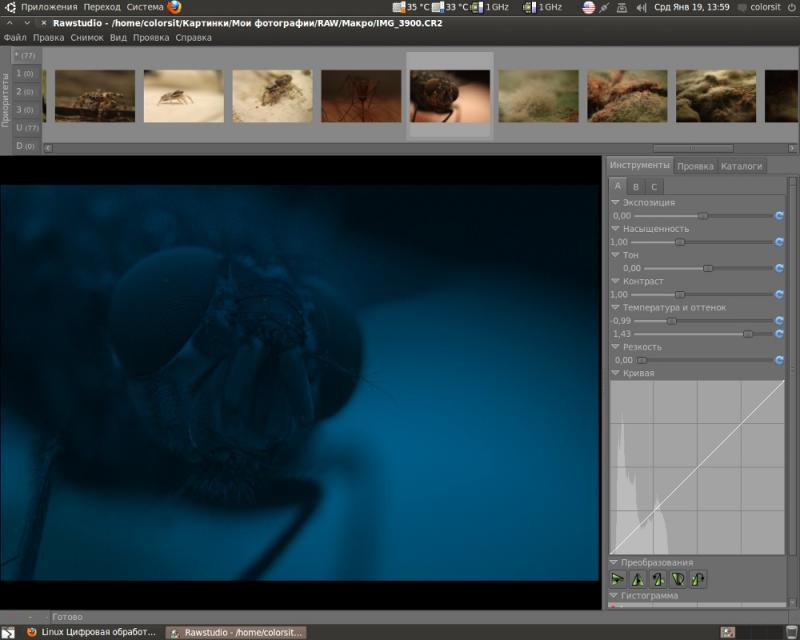Viewport: 800px width, 640px height.
Task: Show unprioritized U (77) photos
Action: coord(27,128)
